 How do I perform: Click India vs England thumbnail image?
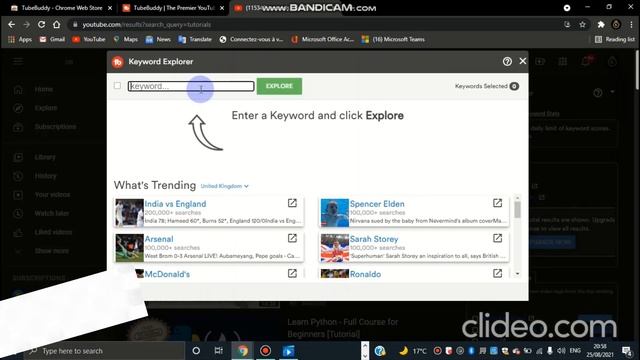(x=129, y=213)
